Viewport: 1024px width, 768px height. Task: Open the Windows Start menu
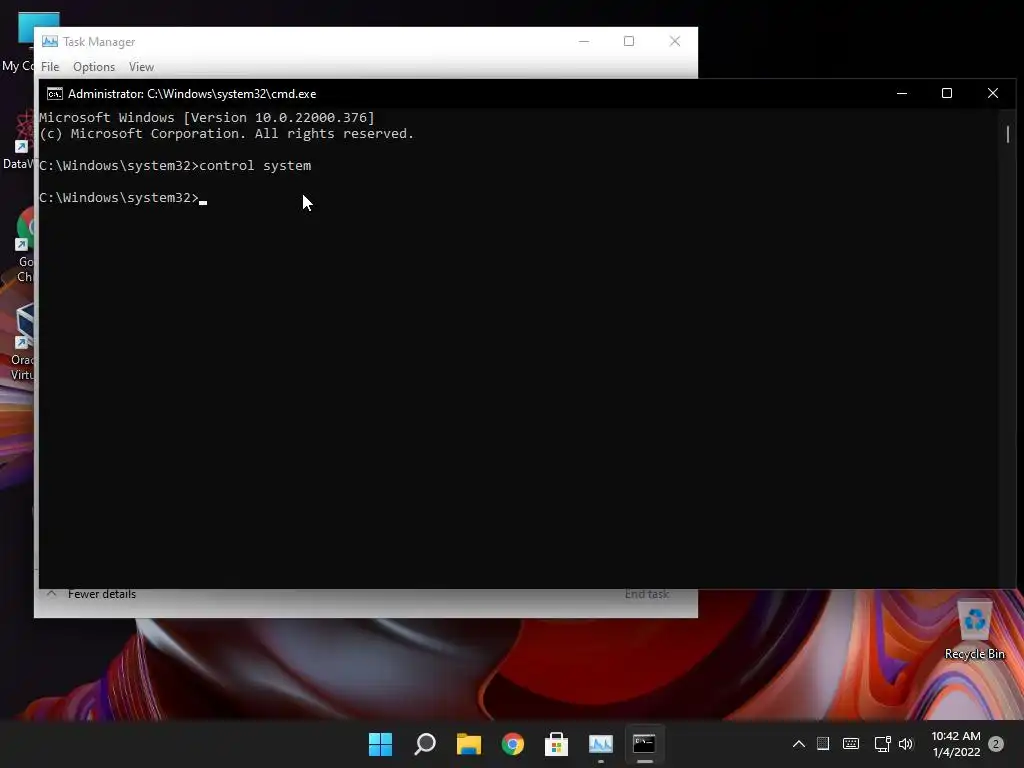tap(380, 744)
